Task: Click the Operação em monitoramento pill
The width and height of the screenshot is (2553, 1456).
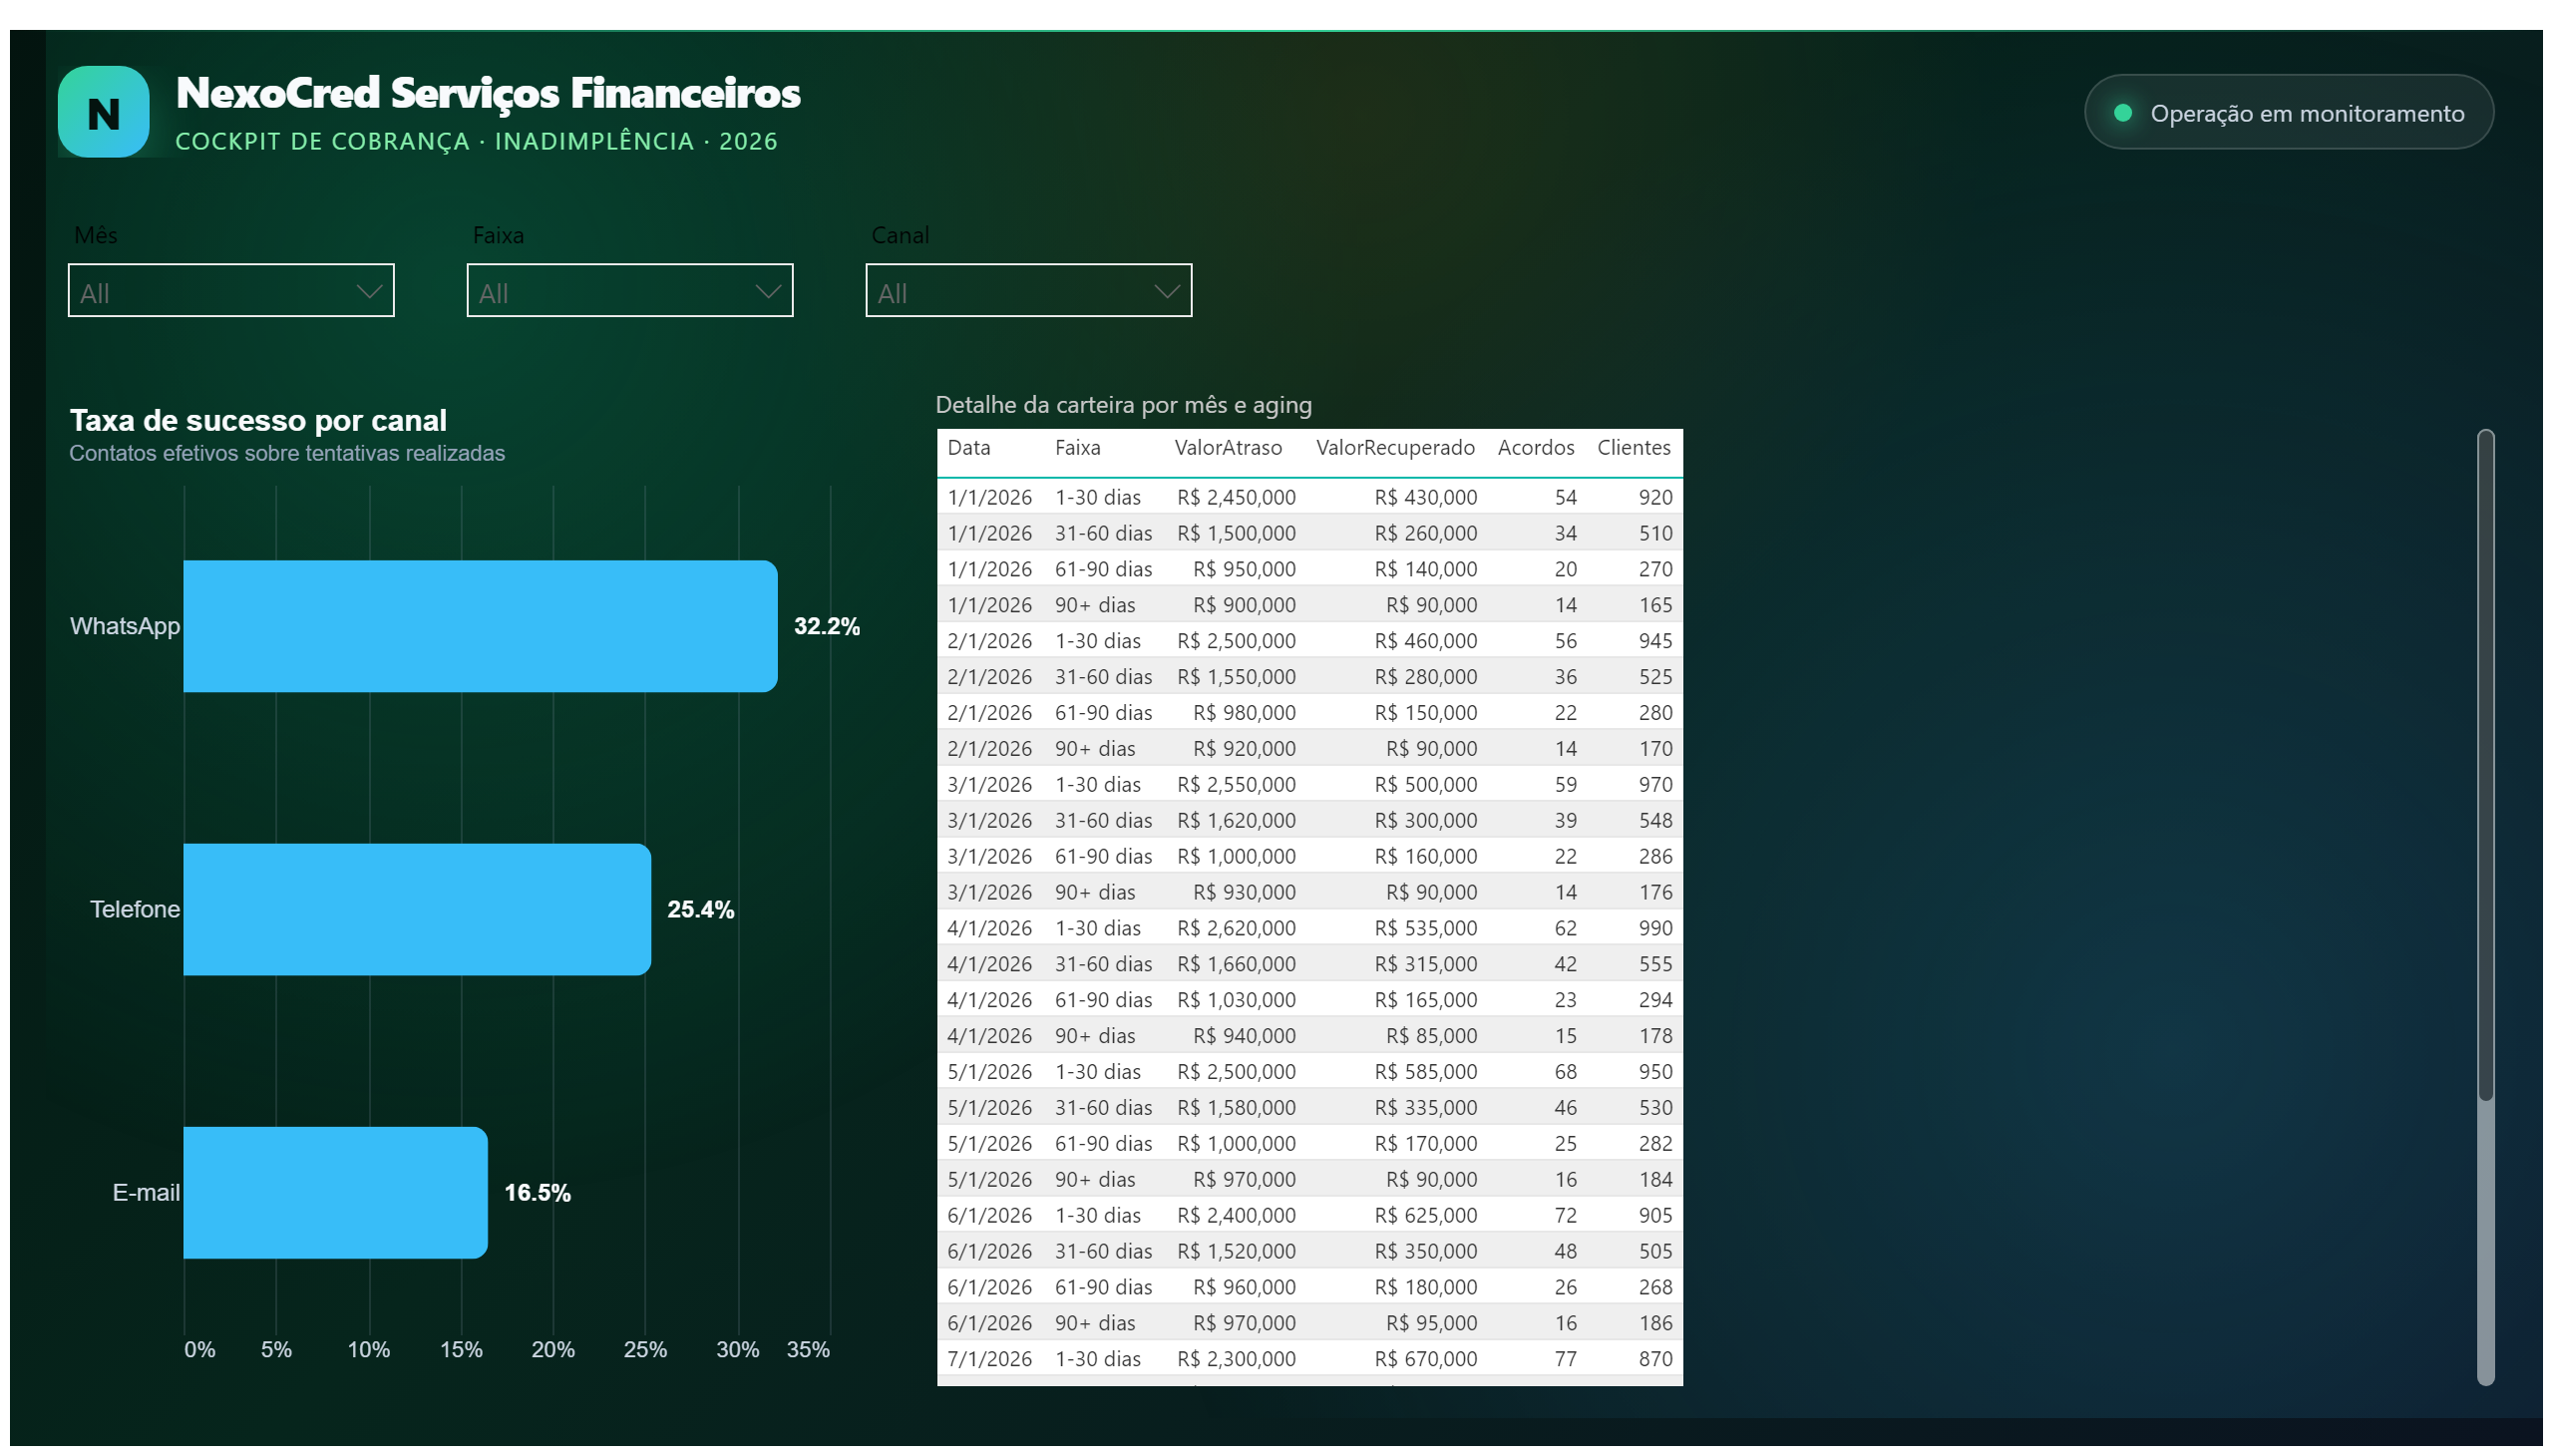Action: [x=2288, y=112]
